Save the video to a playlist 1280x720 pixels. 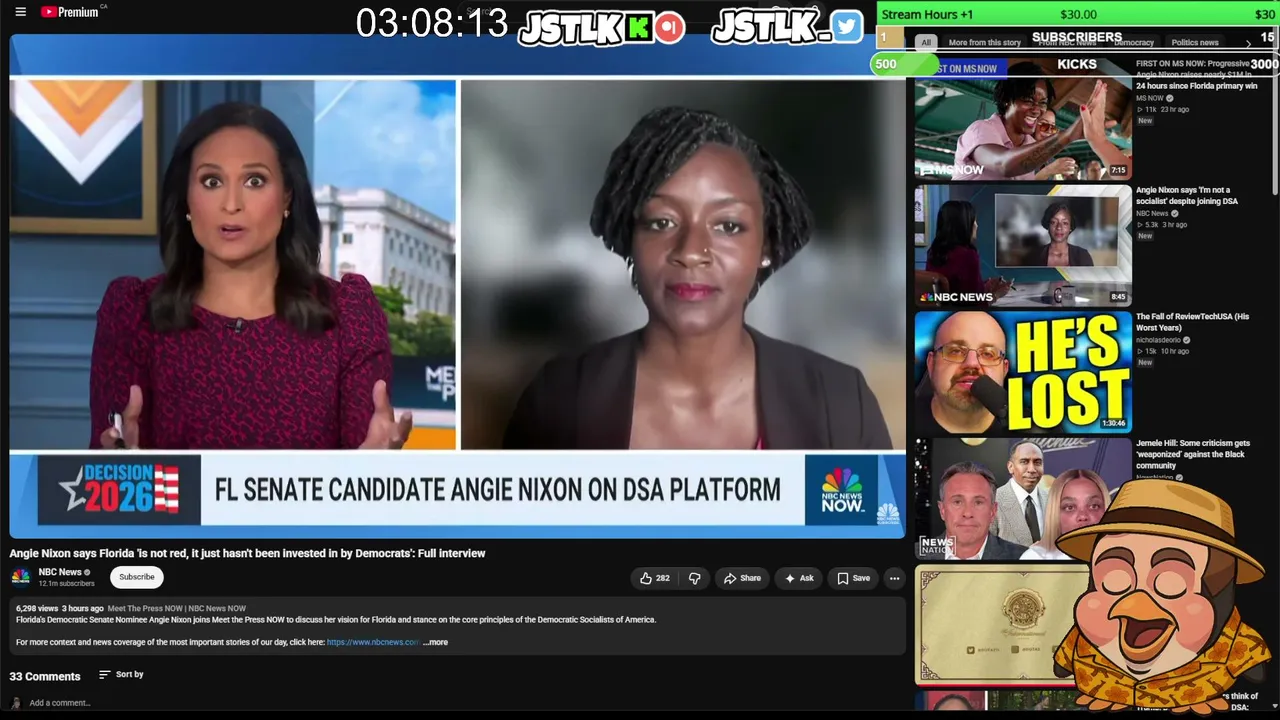(x=853, y=578)
